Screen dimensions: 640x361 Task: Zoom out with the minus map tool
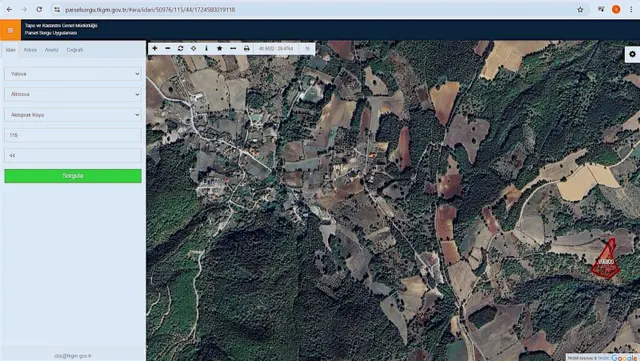click(x=168, y=48)
